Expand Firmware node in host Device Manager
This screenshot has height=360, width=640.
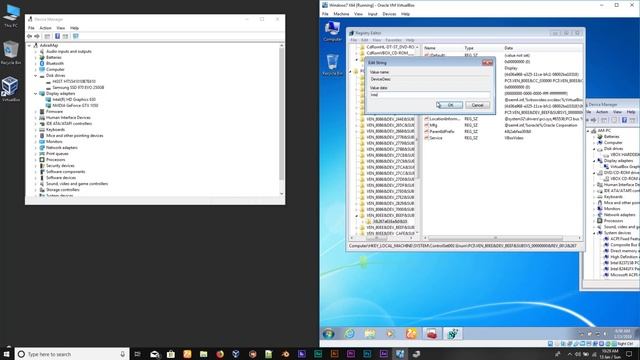click(x=36, y=111)
